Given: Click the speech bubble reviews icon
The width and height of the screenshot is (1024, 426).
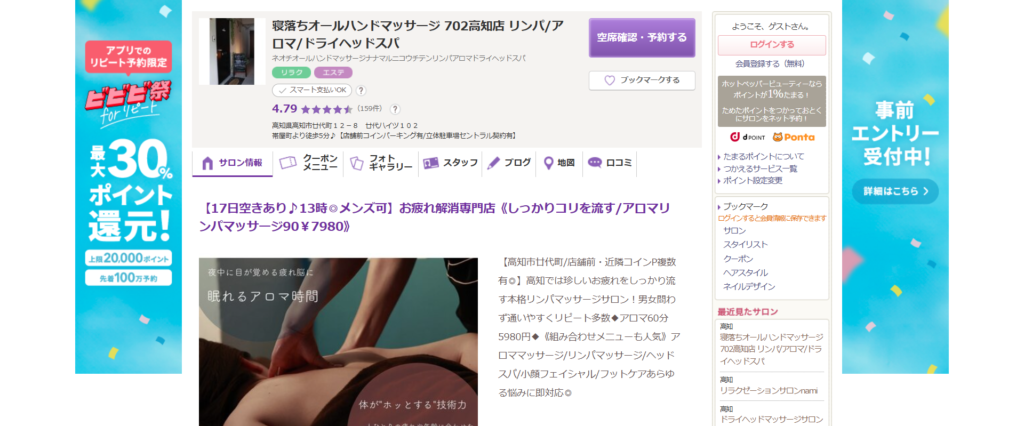Looking at the screenshot, I should pos(595,163).
